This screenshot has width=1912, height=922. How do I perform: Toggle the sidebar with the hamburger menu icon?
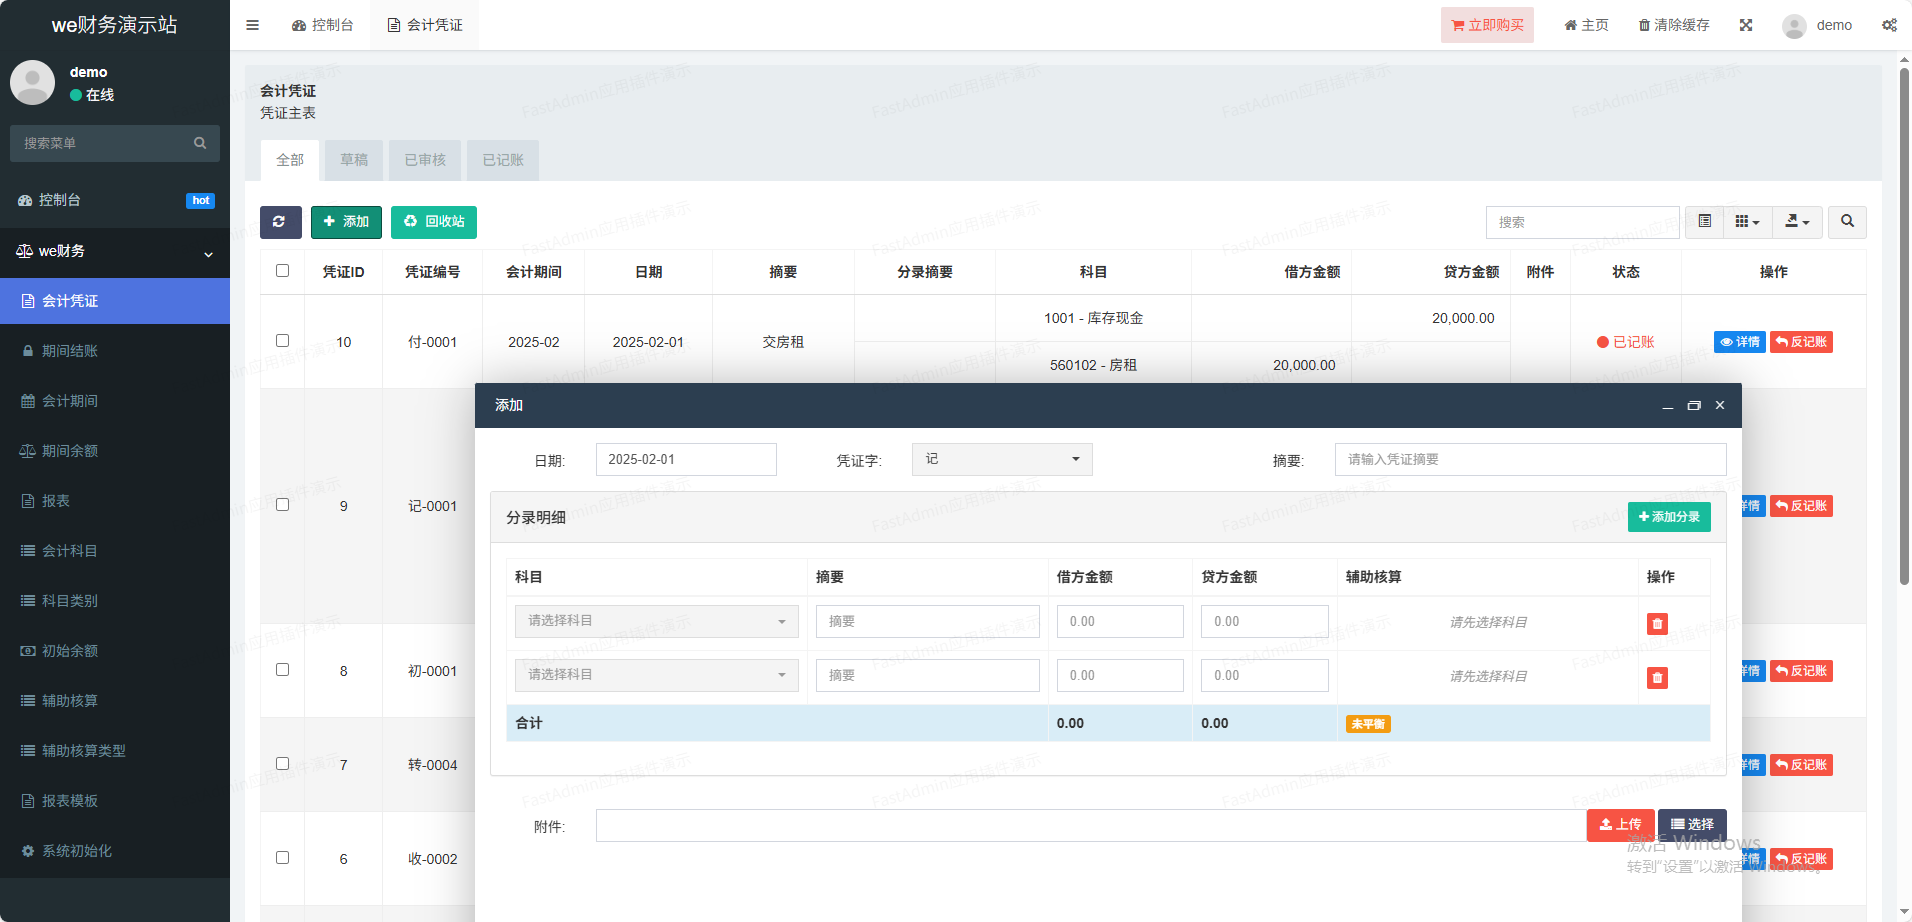pos(253,25)
